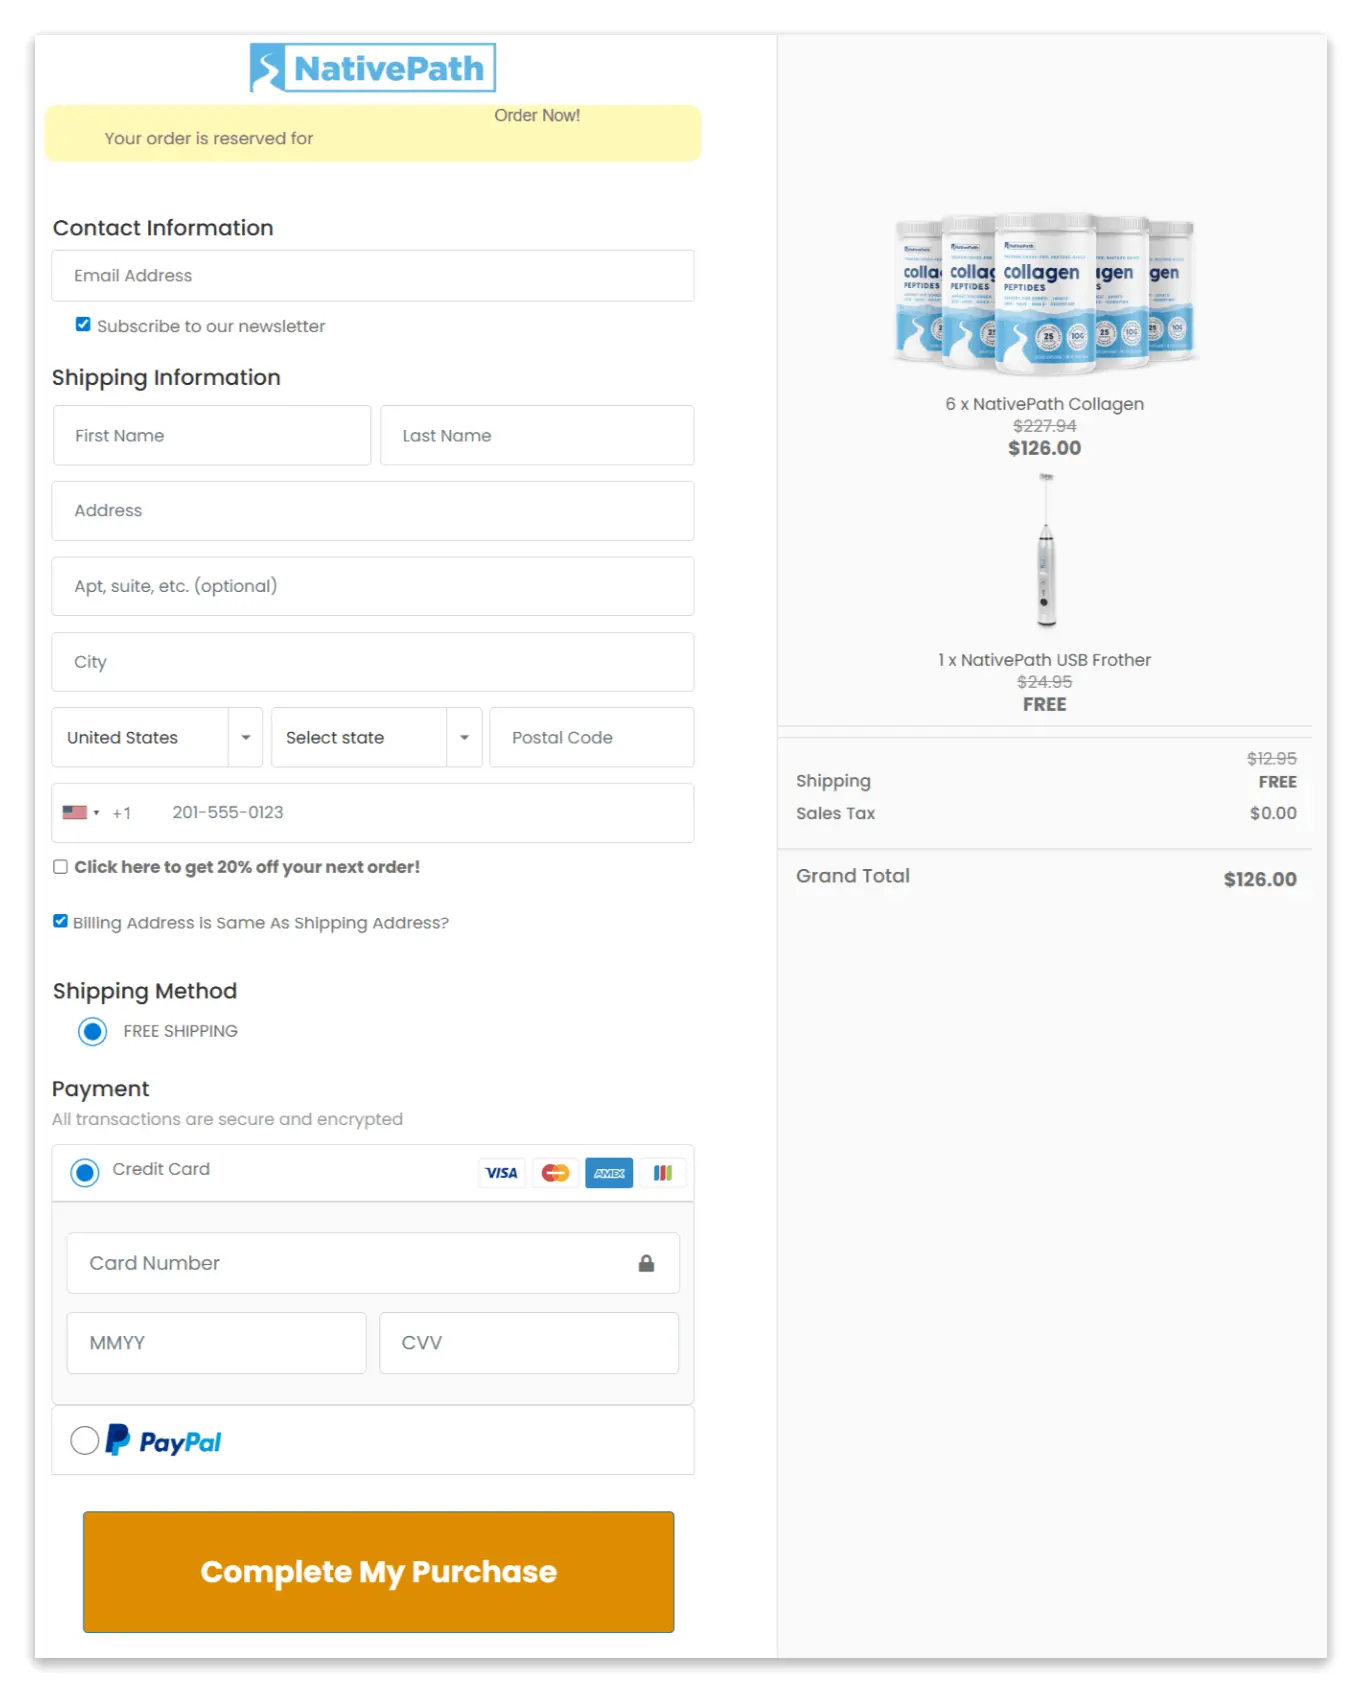Viewport: 1362px width, 1693px height.
Task: Click 'Your order is reserved for' text
Action: click(x=209, y=138)
